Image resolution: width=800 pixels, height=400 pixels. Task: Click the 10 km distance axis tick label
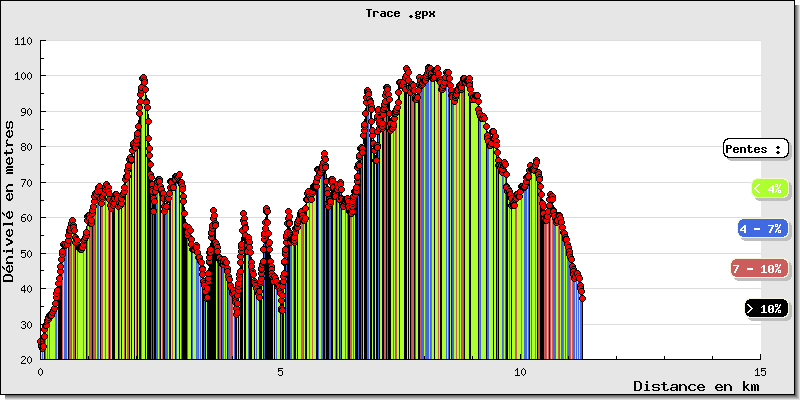click(x=520, y=370)
